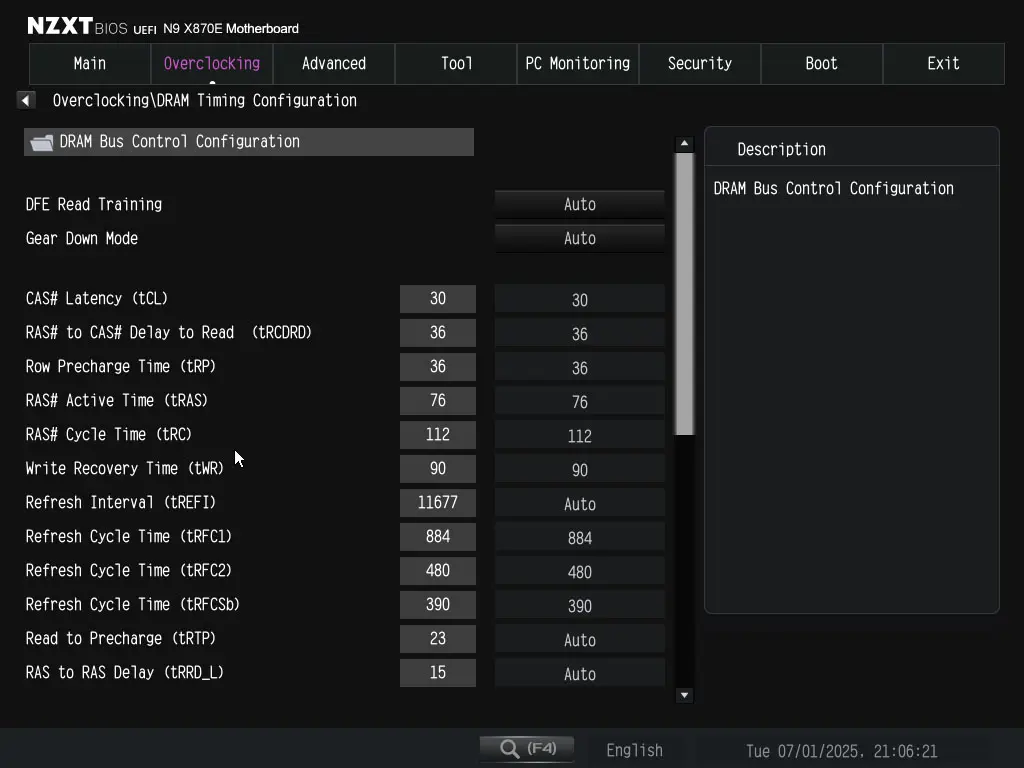Select the DFE Read Training label

93,204
